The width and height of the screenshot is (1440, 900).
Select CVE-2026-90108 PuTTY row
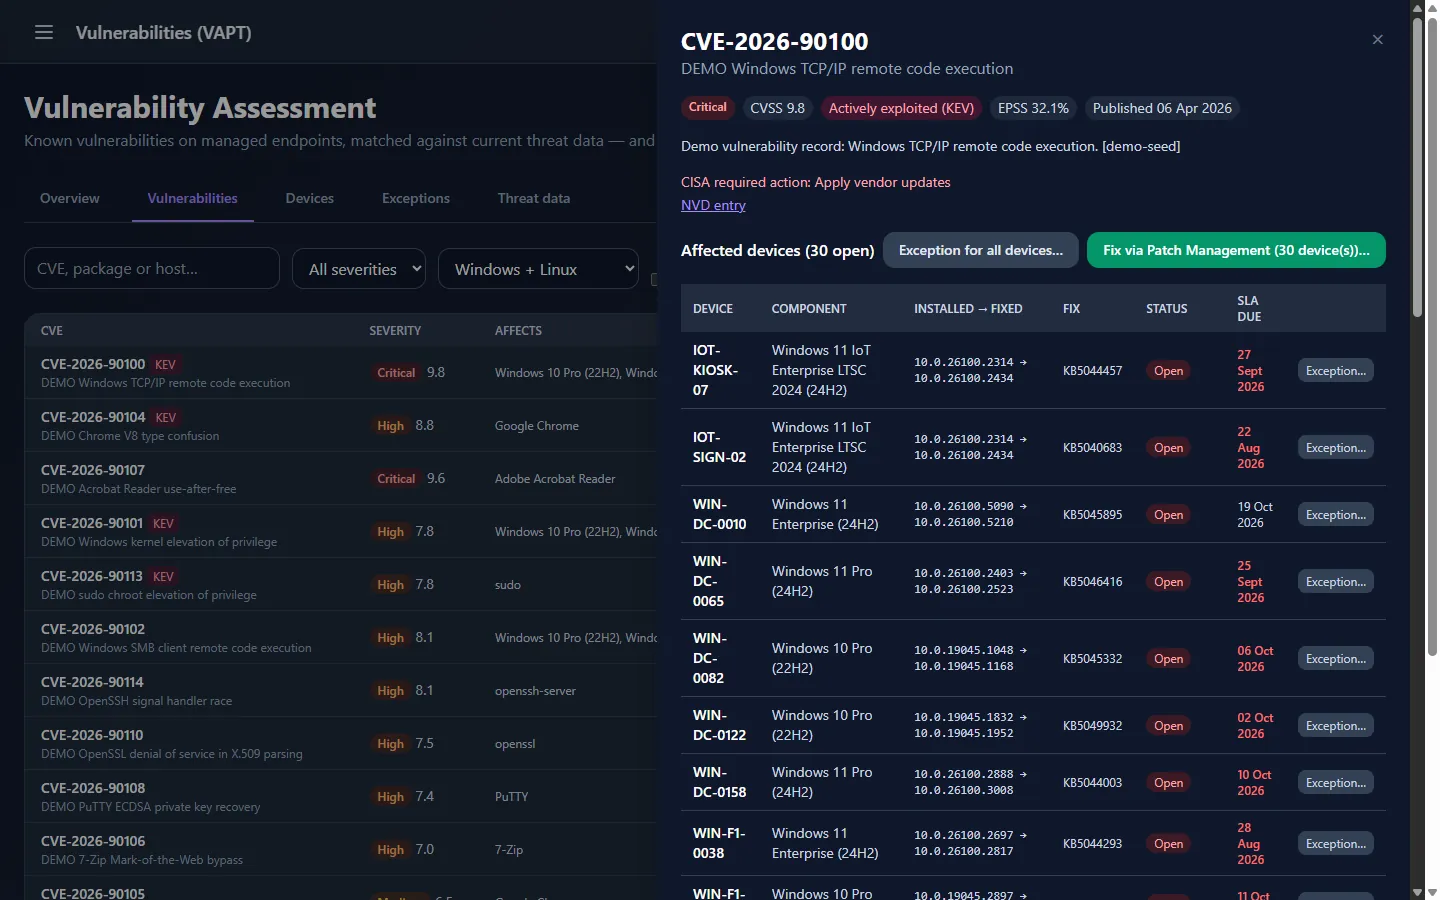[x=341, y=796]
